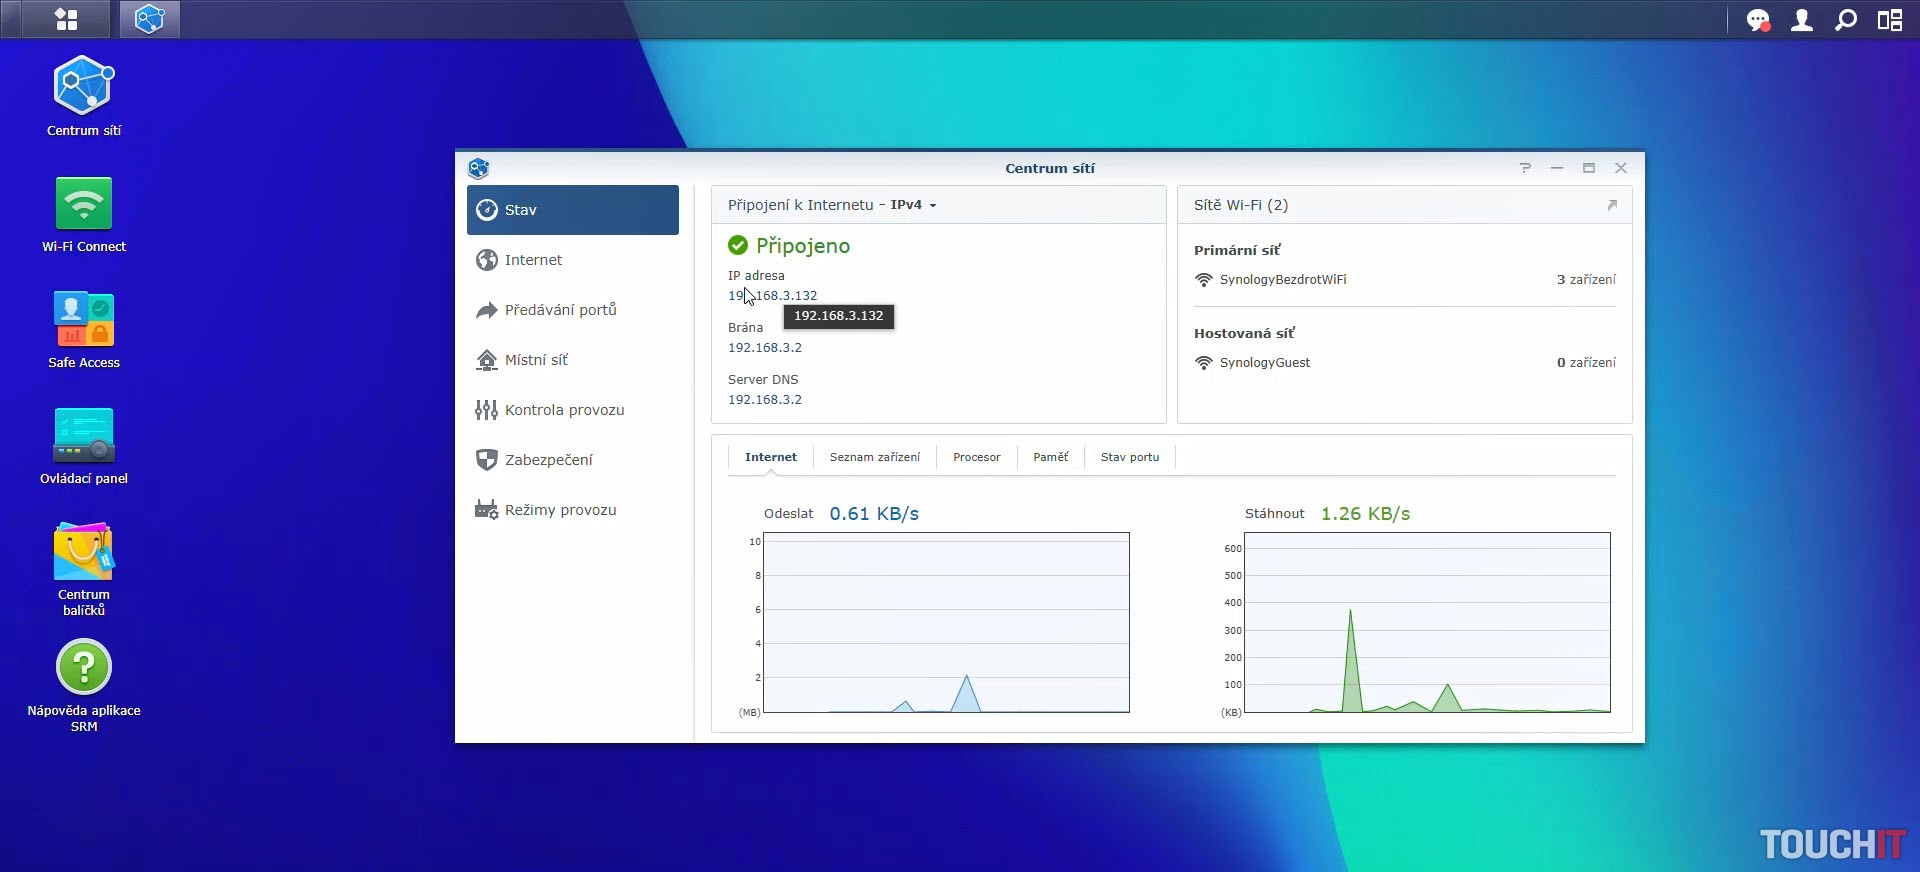Open Zabezpečení section in sidebar
This screenshot has width=1920, height=872.
coord(548,460)
